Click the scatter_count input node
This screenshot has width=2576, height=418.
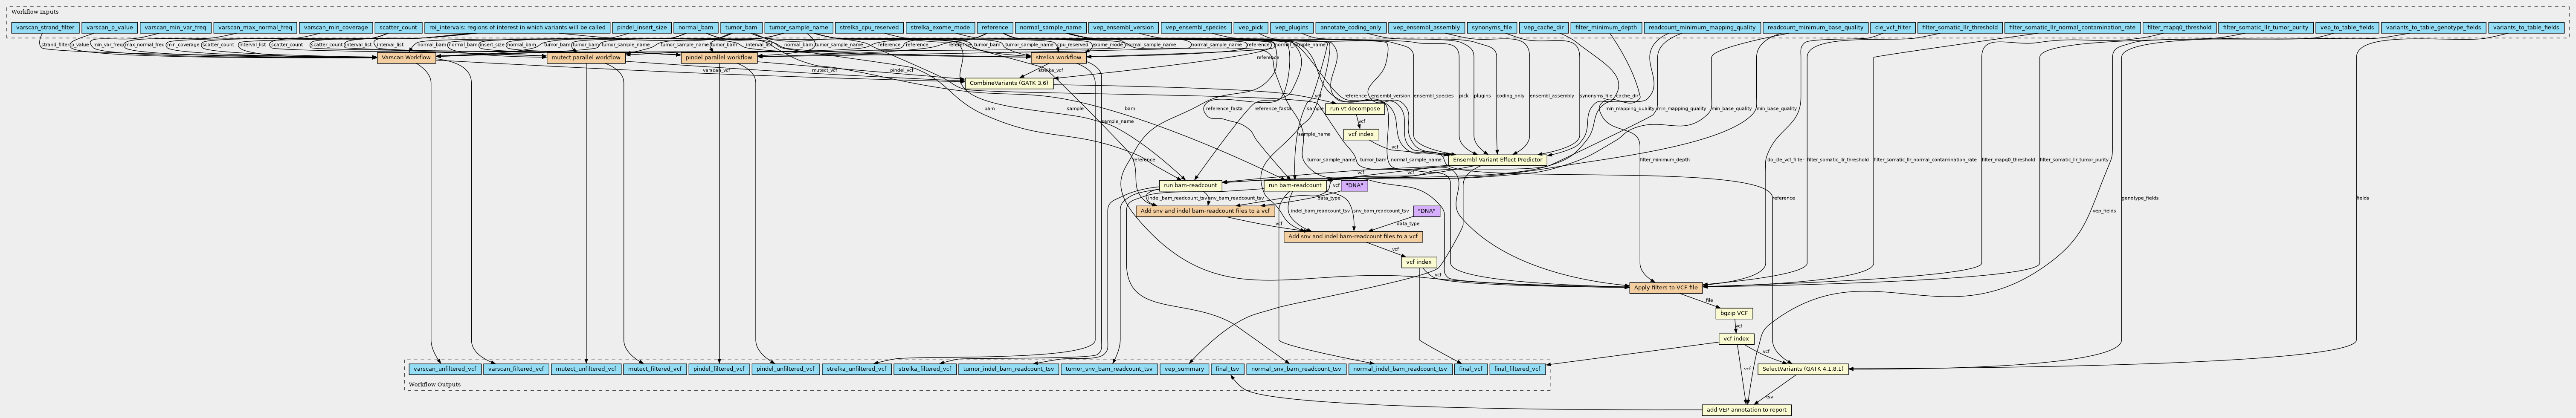(398, 28)
